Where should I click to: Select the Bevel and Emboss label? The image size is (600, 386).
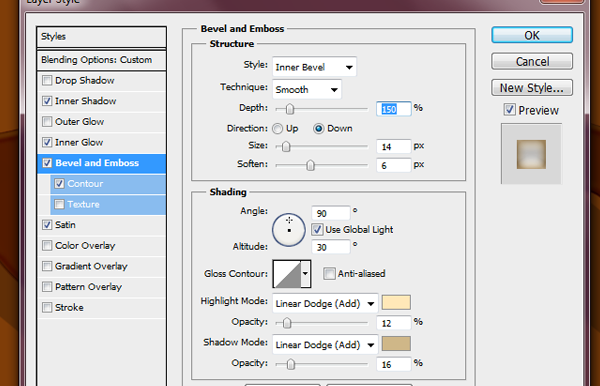(x=97, y=163)
